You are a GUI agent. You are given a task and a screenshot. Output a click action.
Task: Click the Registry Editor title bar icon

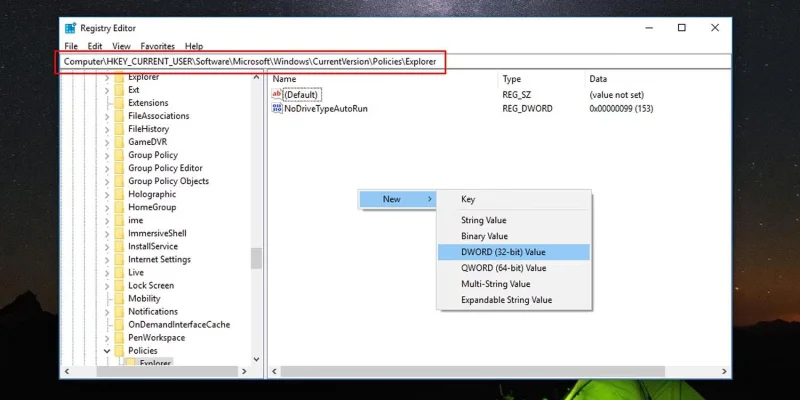(70, 28)
